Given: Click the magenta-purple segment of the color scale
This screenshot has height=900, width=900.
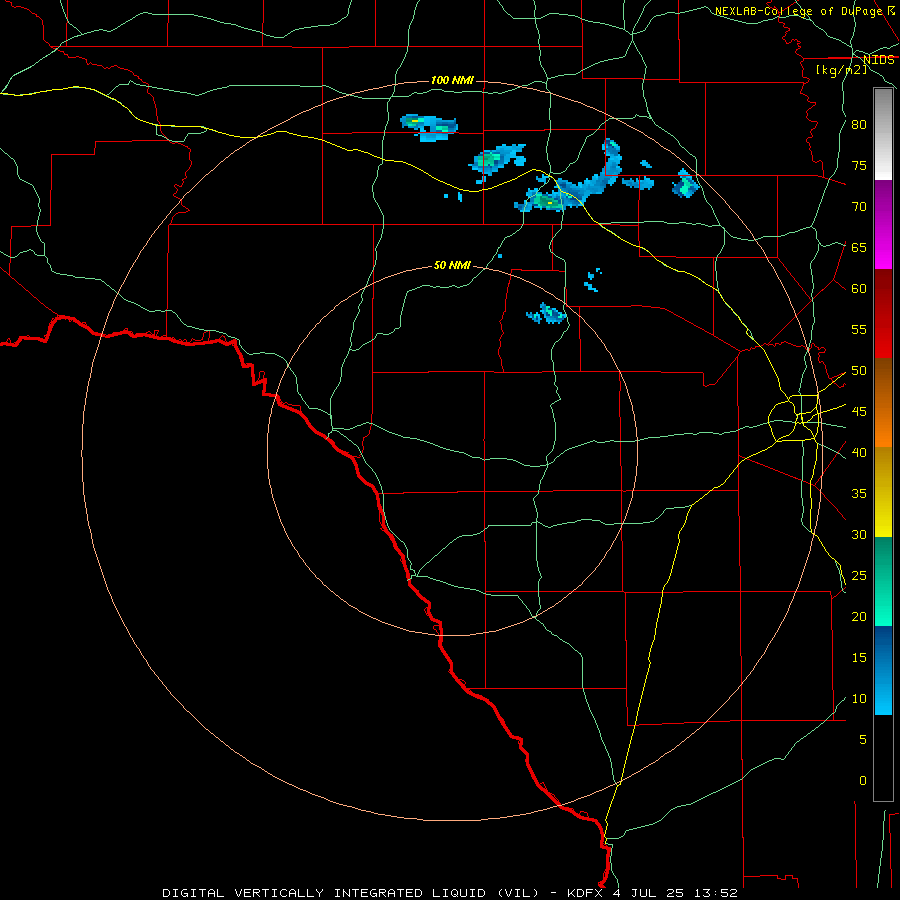Looking at the screenshot, I should [883, 224].
